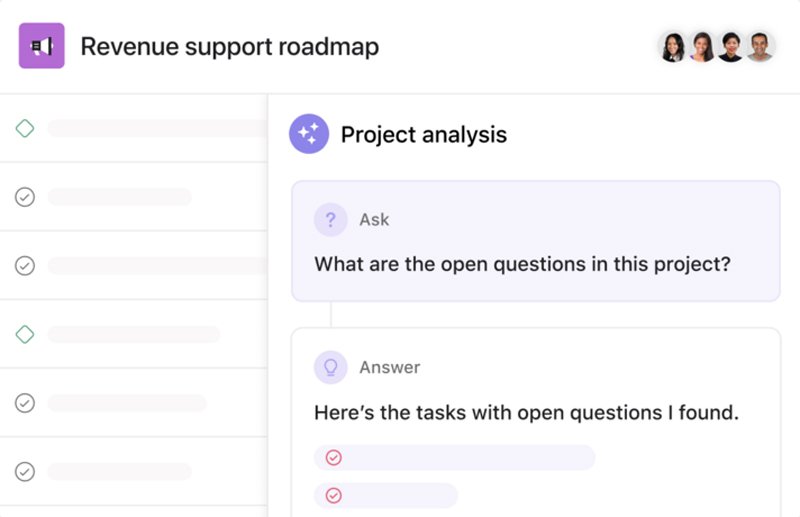800x517 pixels.
Task: Click the Project analysis sparkle icon
Action: 309,134
